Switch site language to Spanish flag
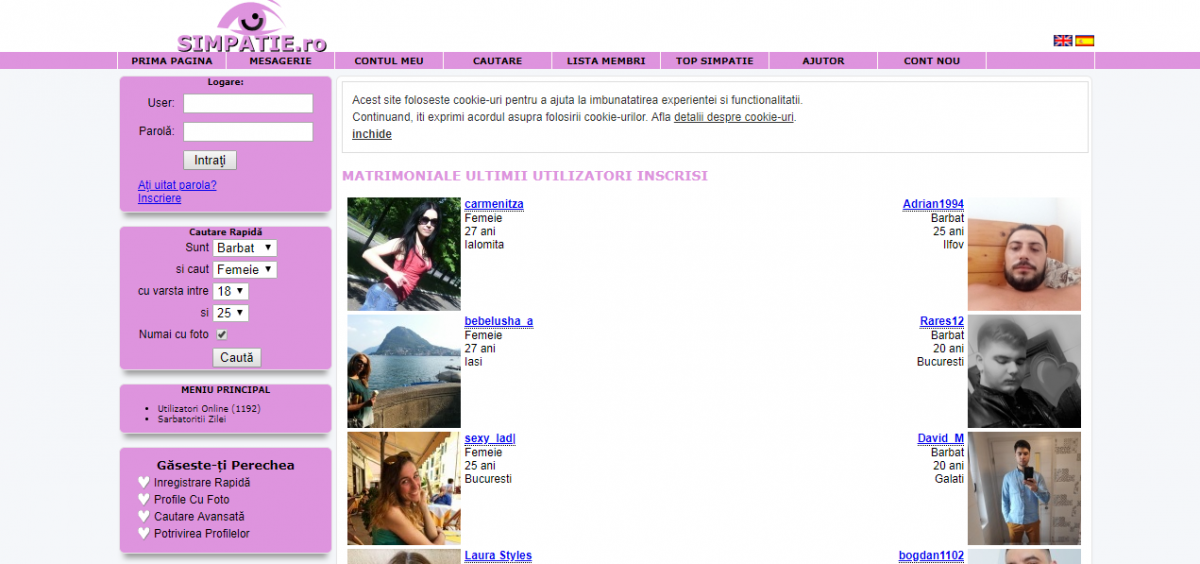This screenshot has width=1200, height=564. [x=1084, y=41]
